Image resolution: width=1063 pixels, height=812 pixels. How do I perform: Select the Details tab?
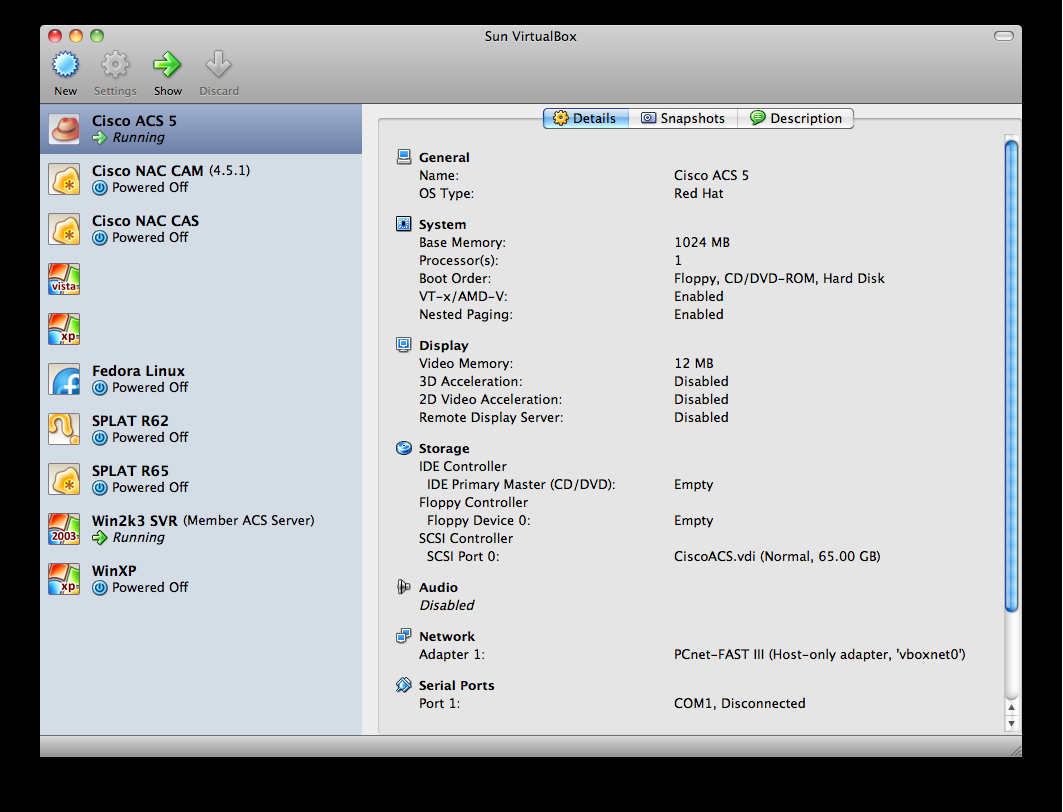[x=585, y=118]
